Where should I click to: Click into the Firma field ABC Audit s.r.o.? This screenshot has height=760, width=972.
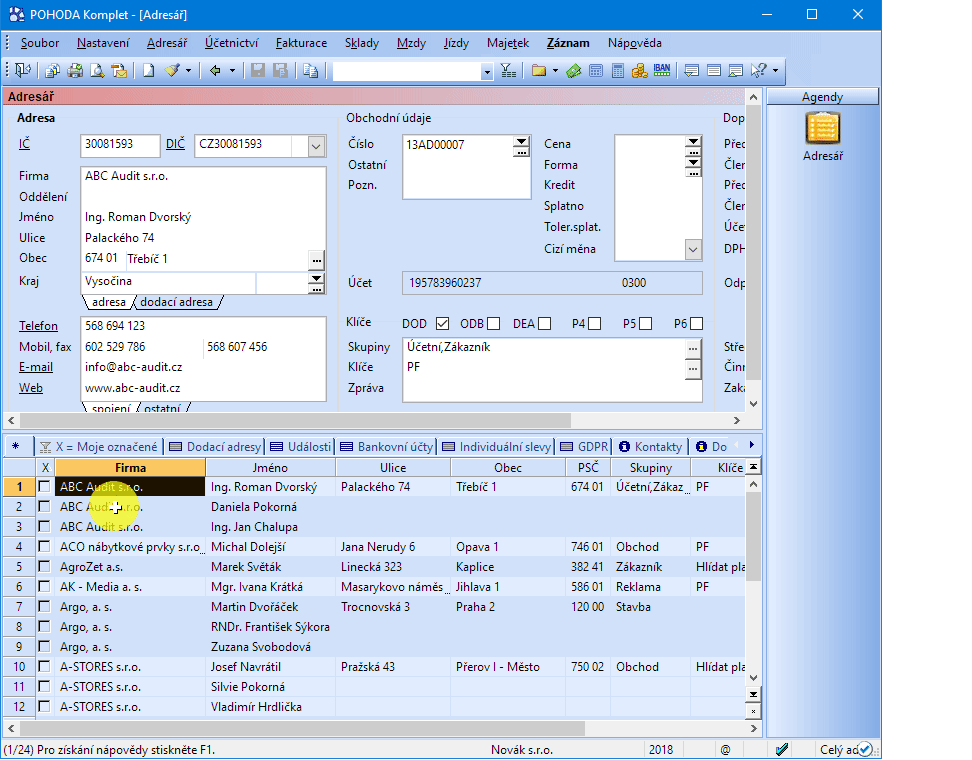coord(203,176)
